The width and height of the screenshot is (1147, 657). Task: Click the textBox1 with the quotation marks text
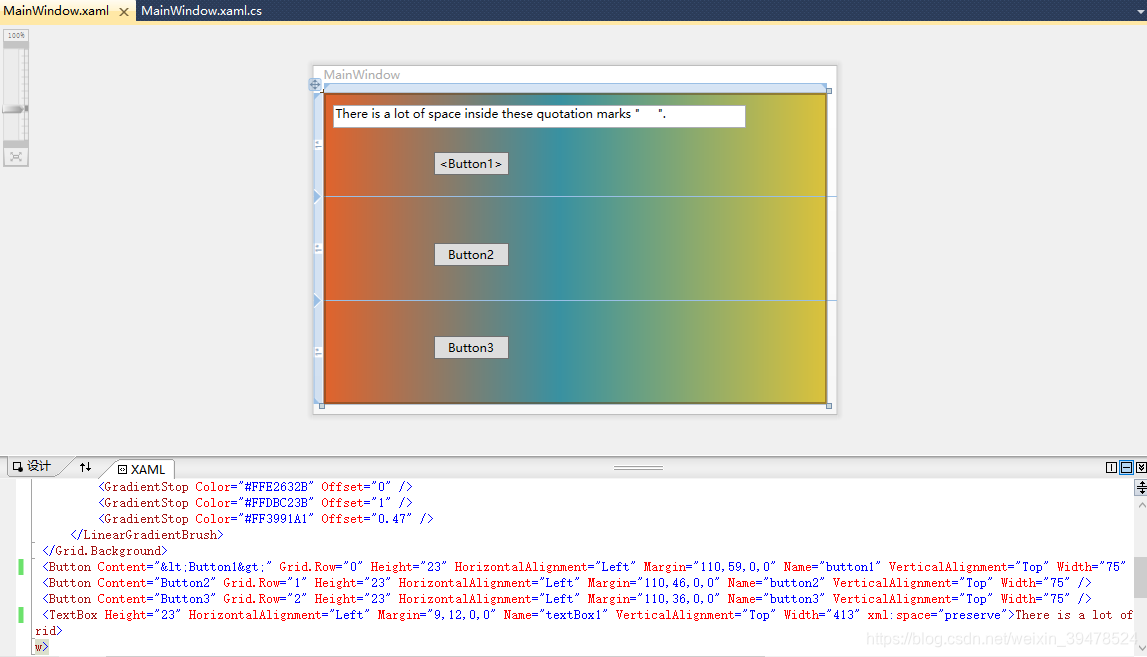[538, 116]
